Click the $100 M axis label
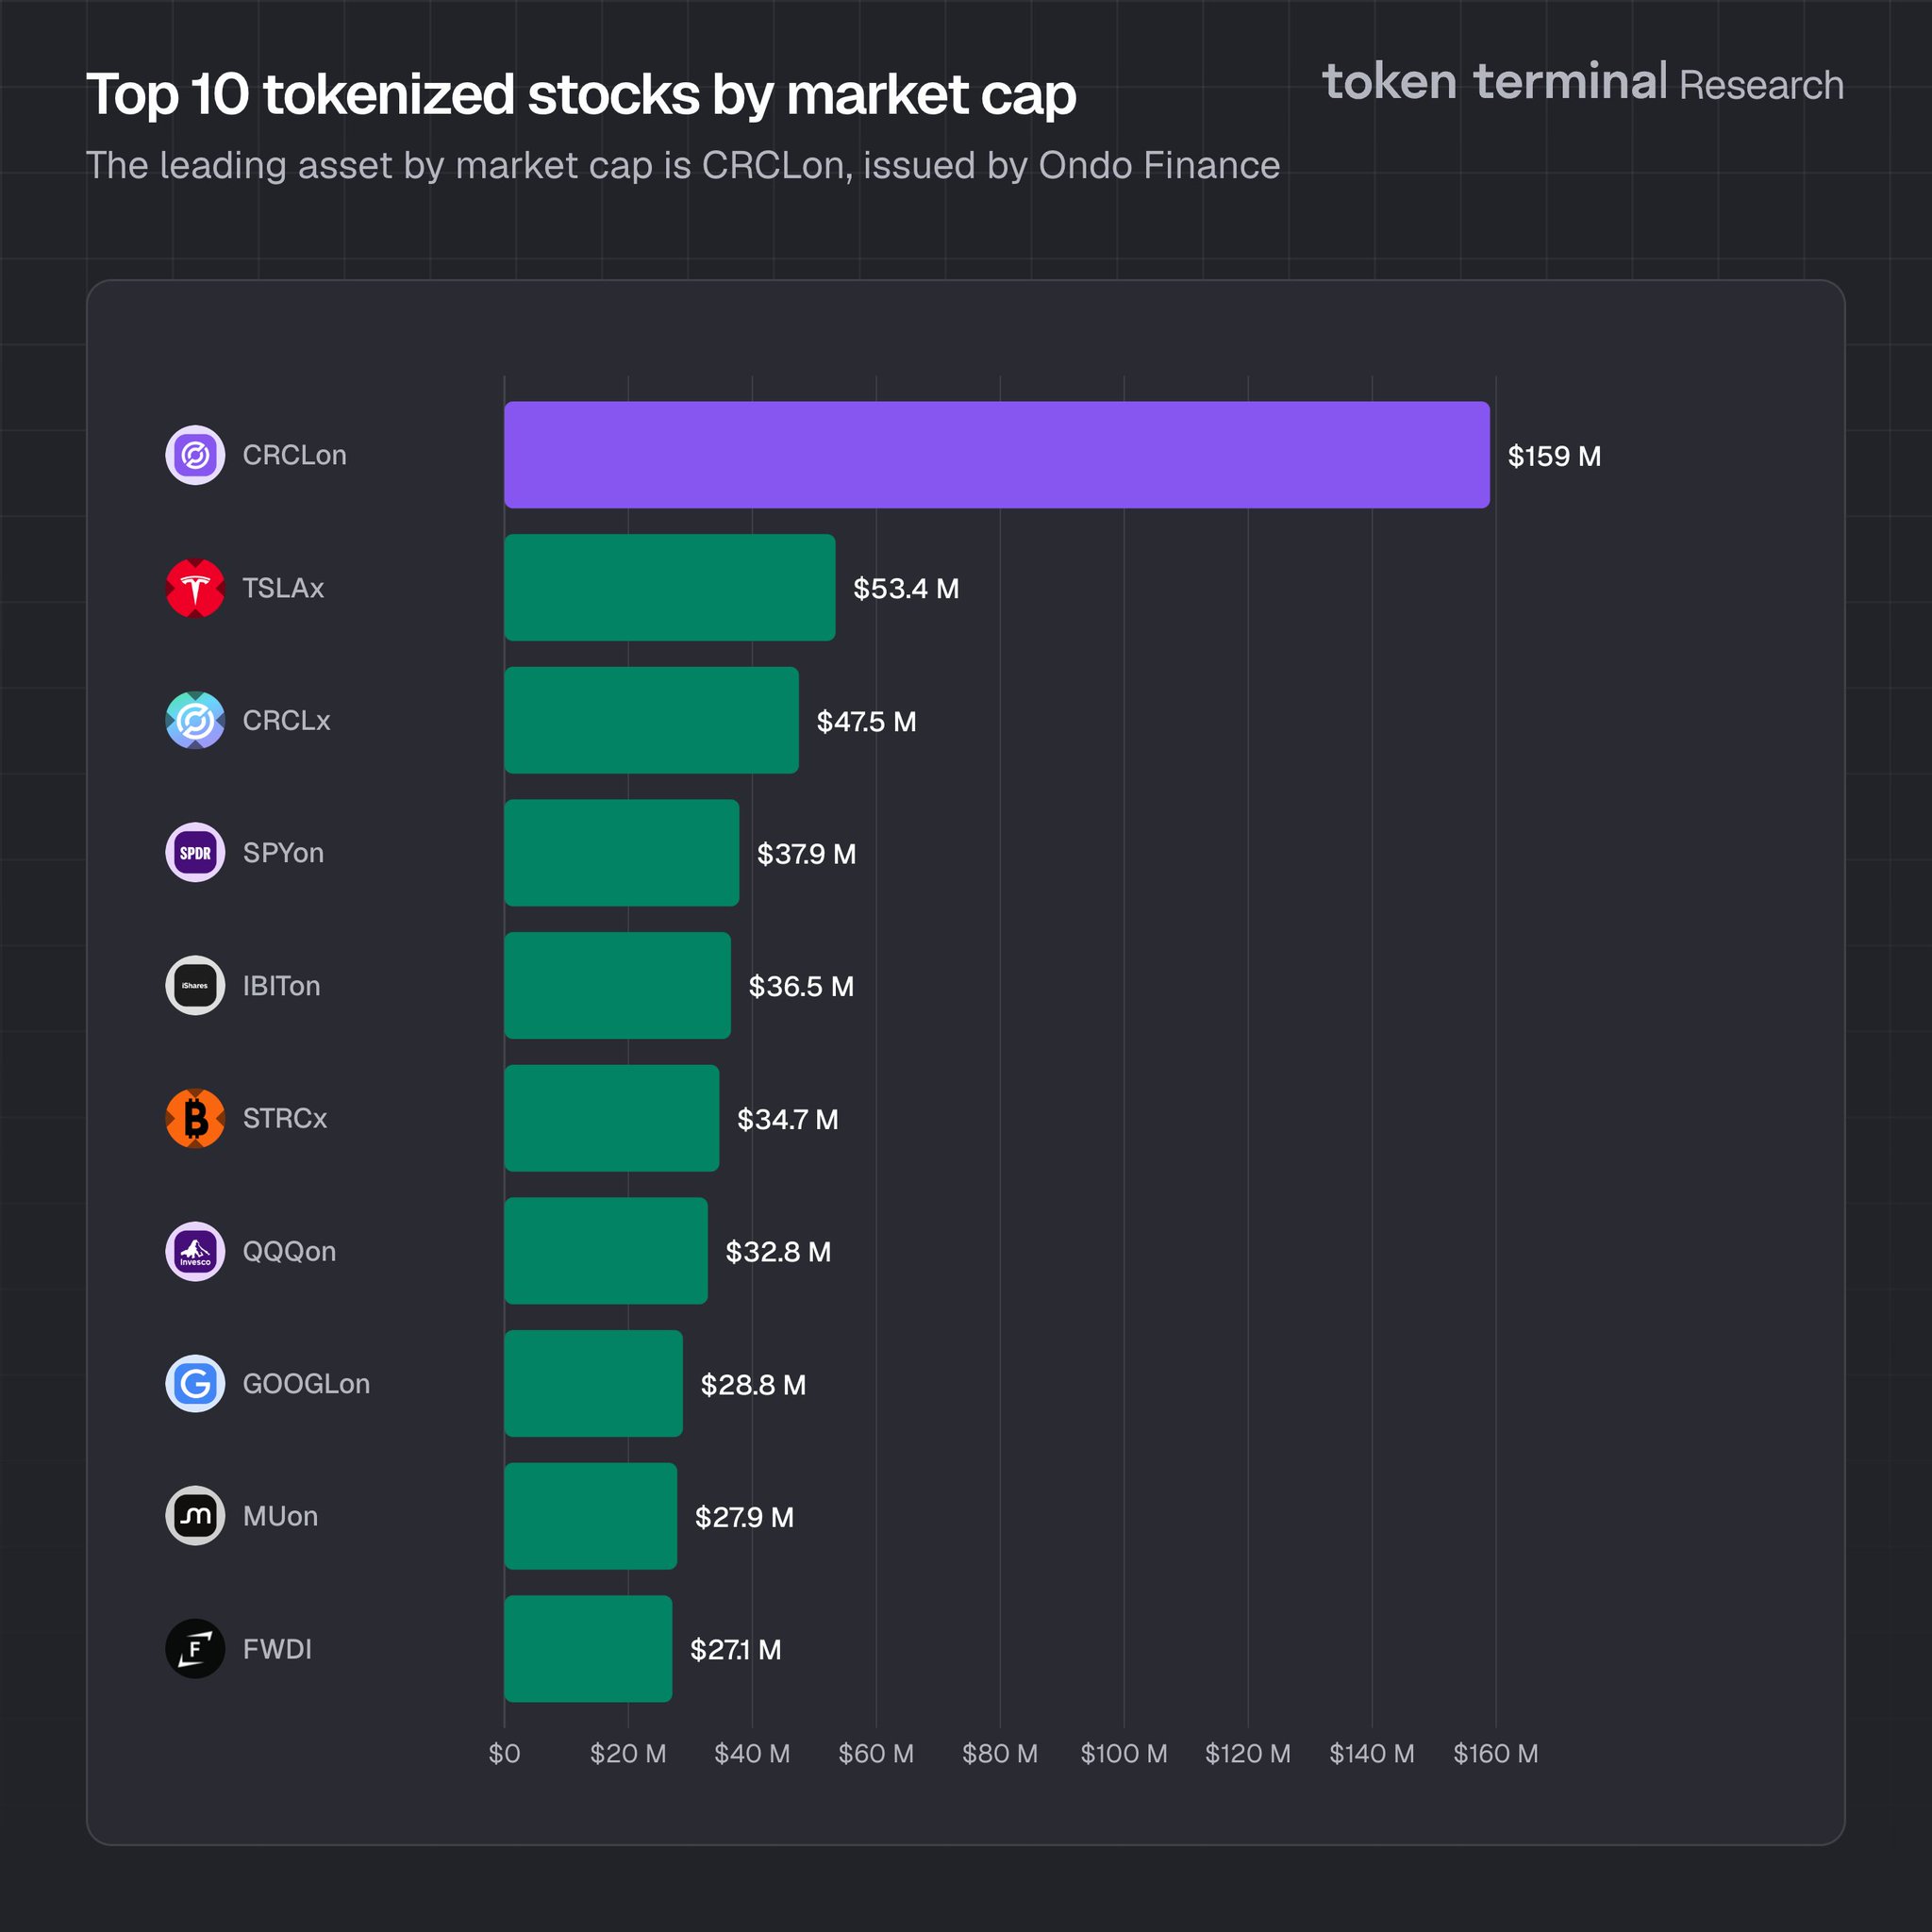1932x1932 pixels. pos(1124,1753)
